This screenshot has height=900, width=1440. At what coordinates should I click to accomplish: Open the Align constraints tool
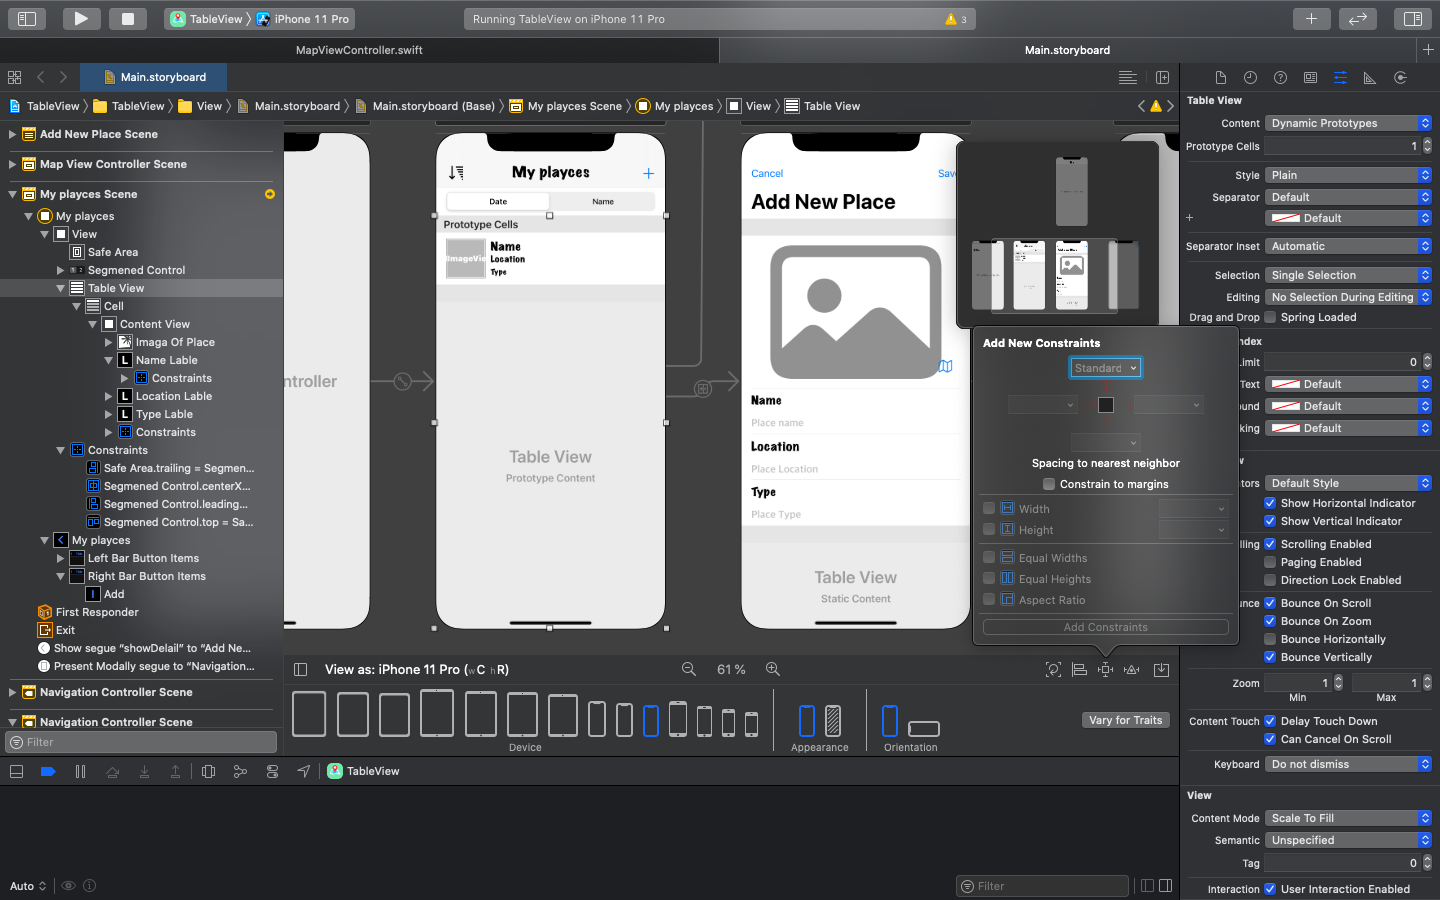tap(1079, 669)
